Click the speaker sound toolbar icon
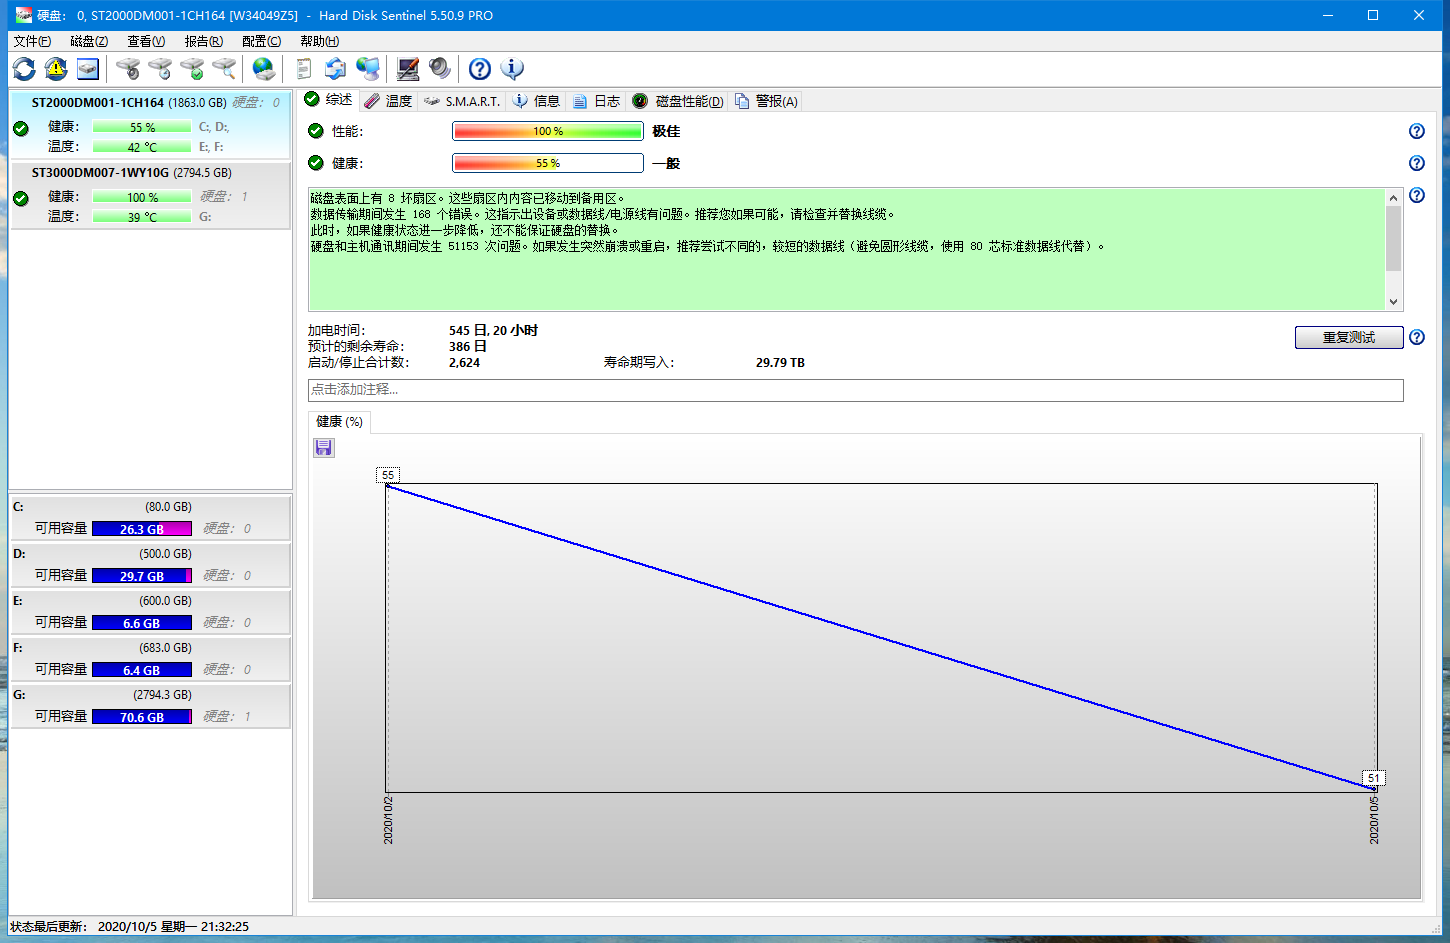Viewport: 1450px width, 943px height. pos(440,69)
